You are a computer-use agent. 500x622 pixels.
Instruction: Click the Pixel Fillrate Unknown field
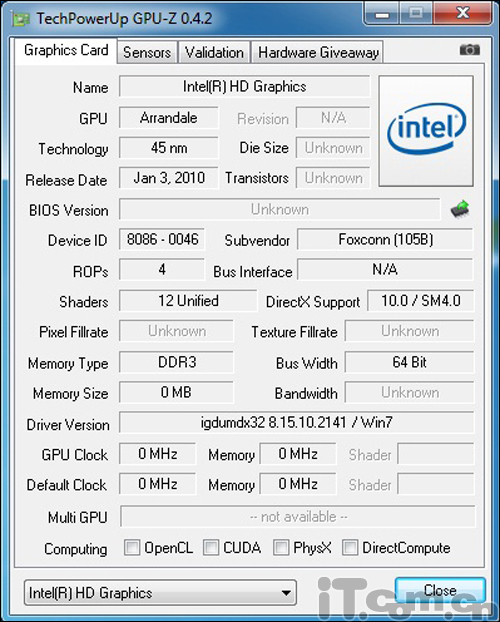(x=176, y=331)
